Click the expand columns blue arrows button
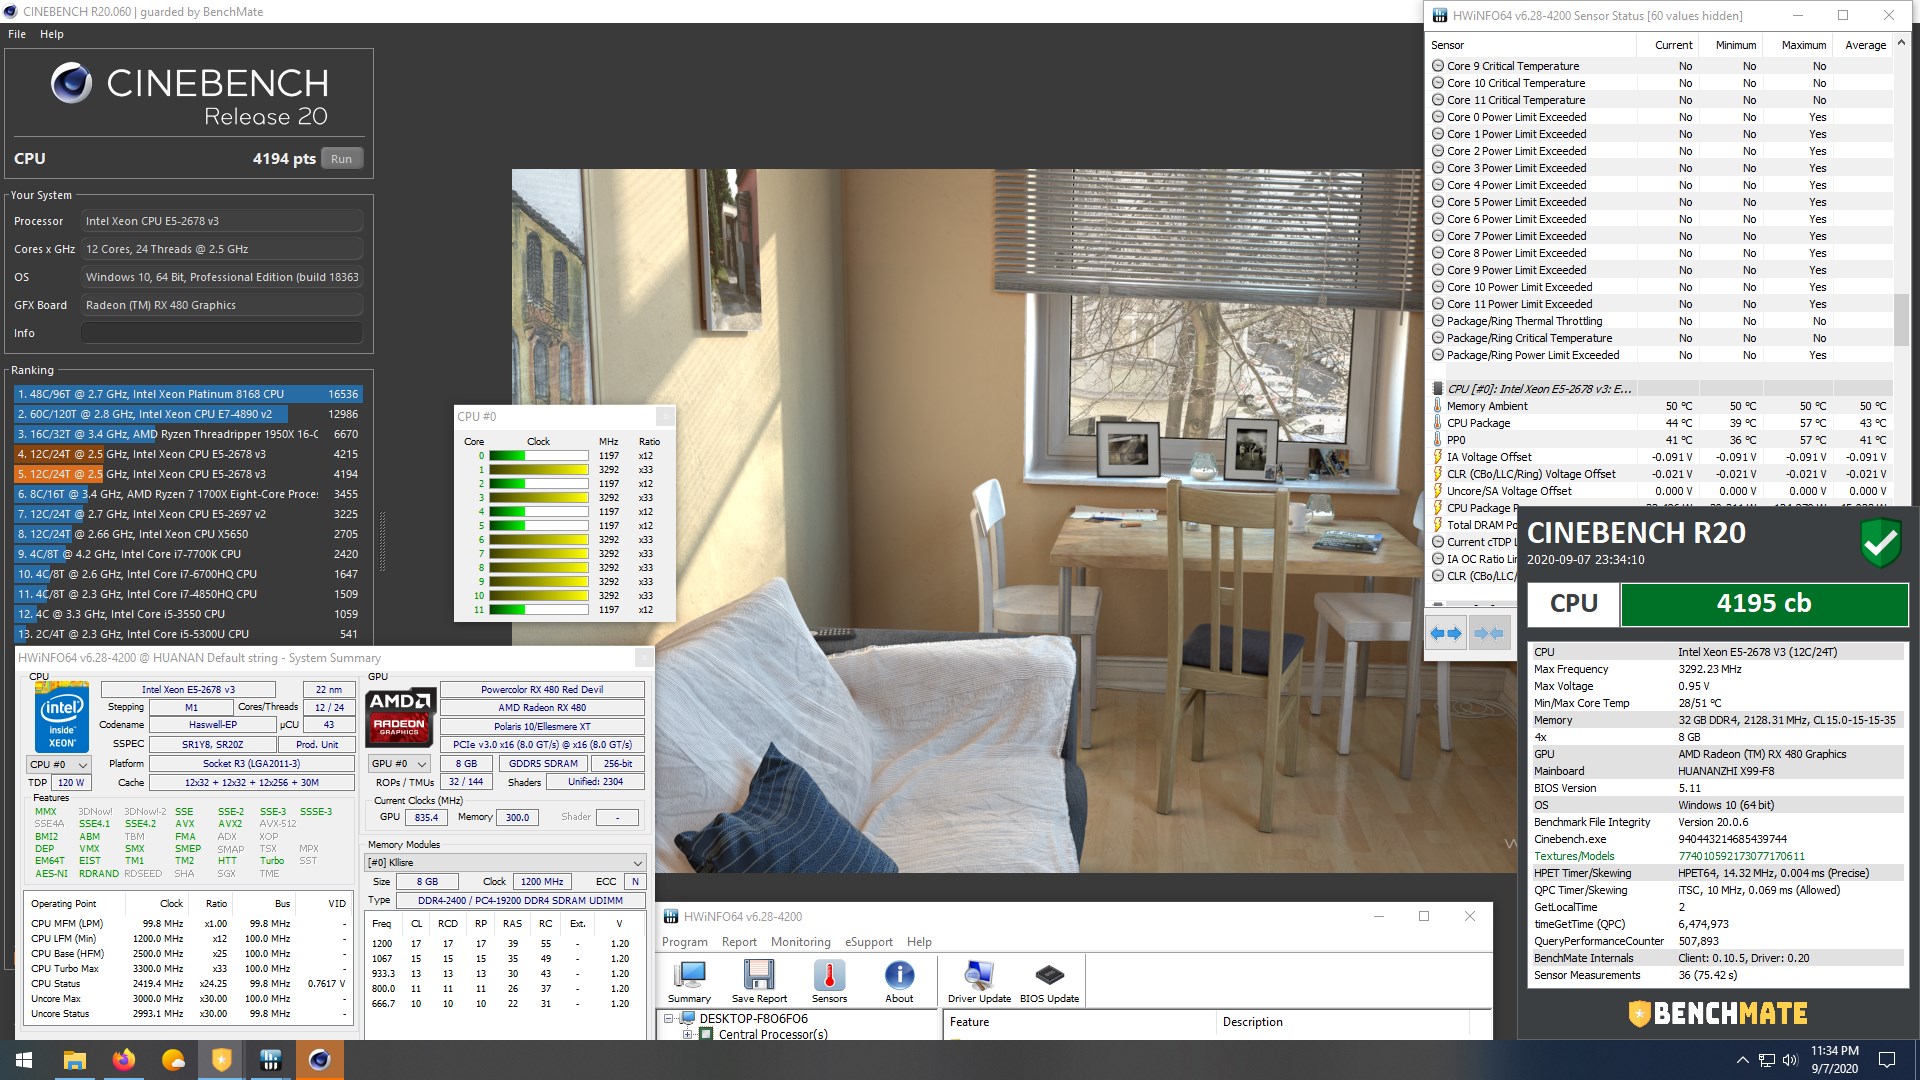Viewport: 1920px width, 1080px height. (1446, 633)
